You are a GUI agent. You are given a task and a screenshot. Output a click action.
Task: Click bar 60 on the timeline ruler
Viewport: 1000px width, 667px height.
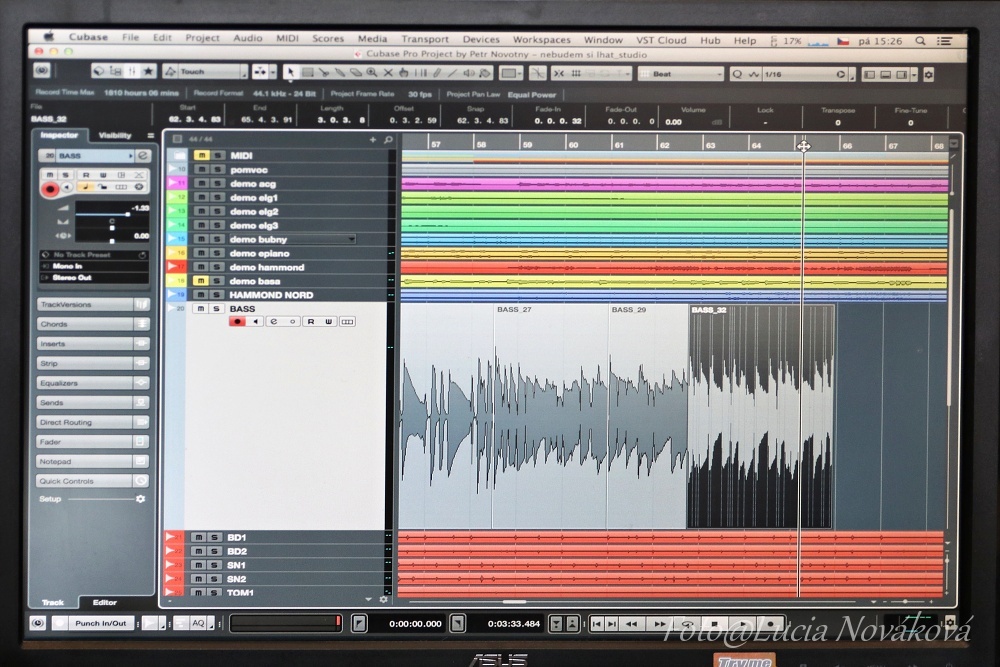coord(573,145)
